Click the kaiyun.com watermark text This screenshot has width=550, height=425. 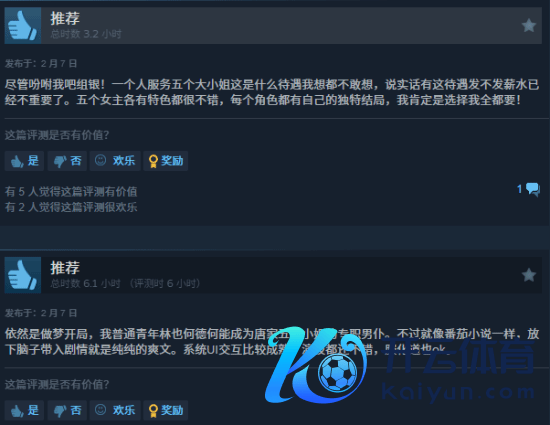point(458,393)
